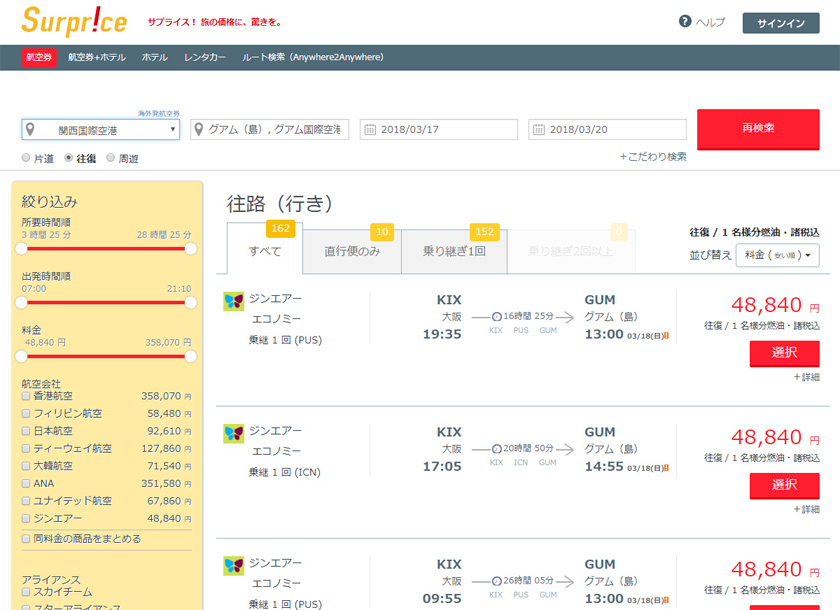Open the ホテル menu item
840x610 pixels.
(x=155, y=57)
